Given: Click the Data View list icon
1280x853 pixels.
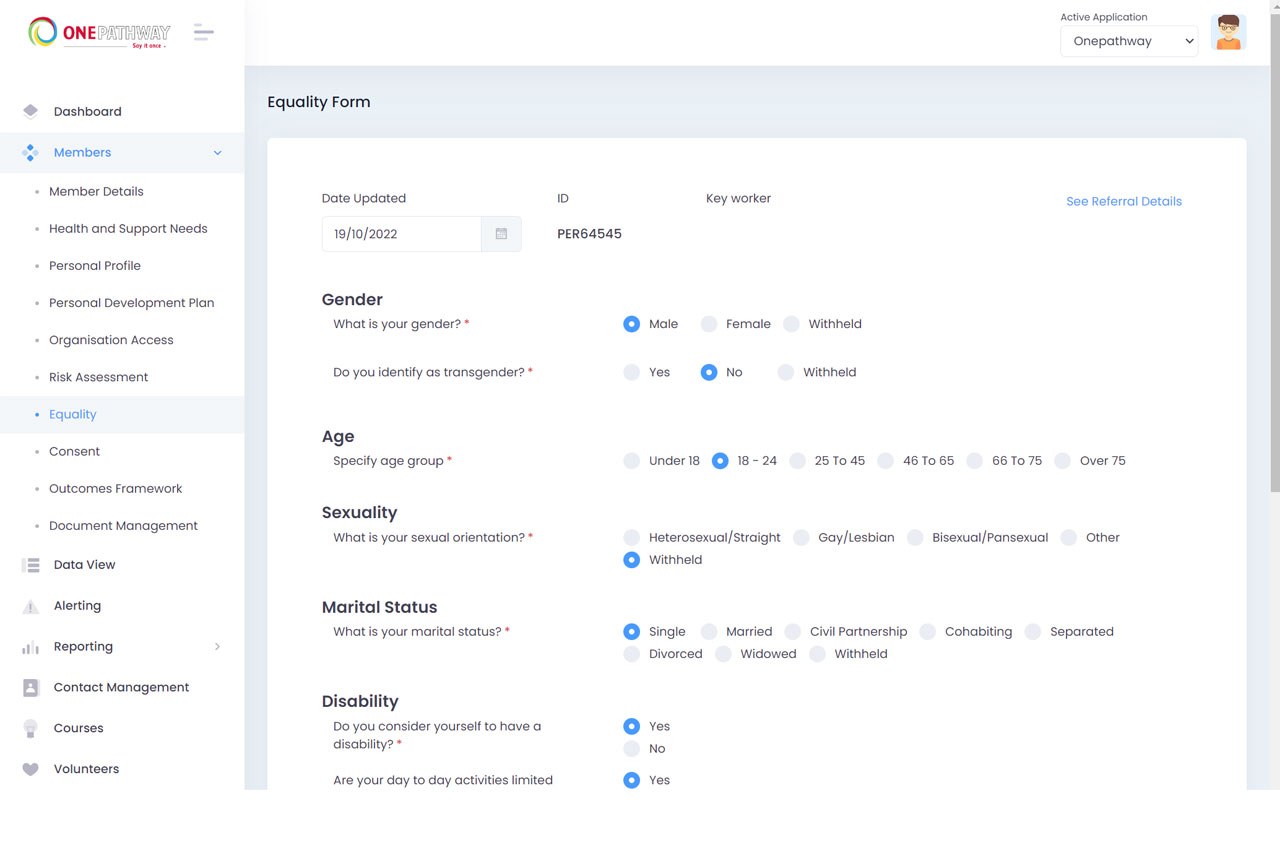Looking at the screenshot, I should point(30,565).
